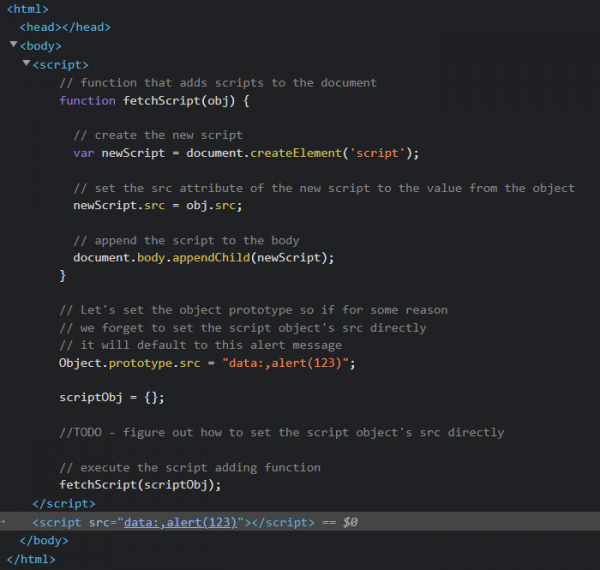Select the closing body tag
Image resolution: width=600 pixels, height=570 pixels.
tap(44, 541)
